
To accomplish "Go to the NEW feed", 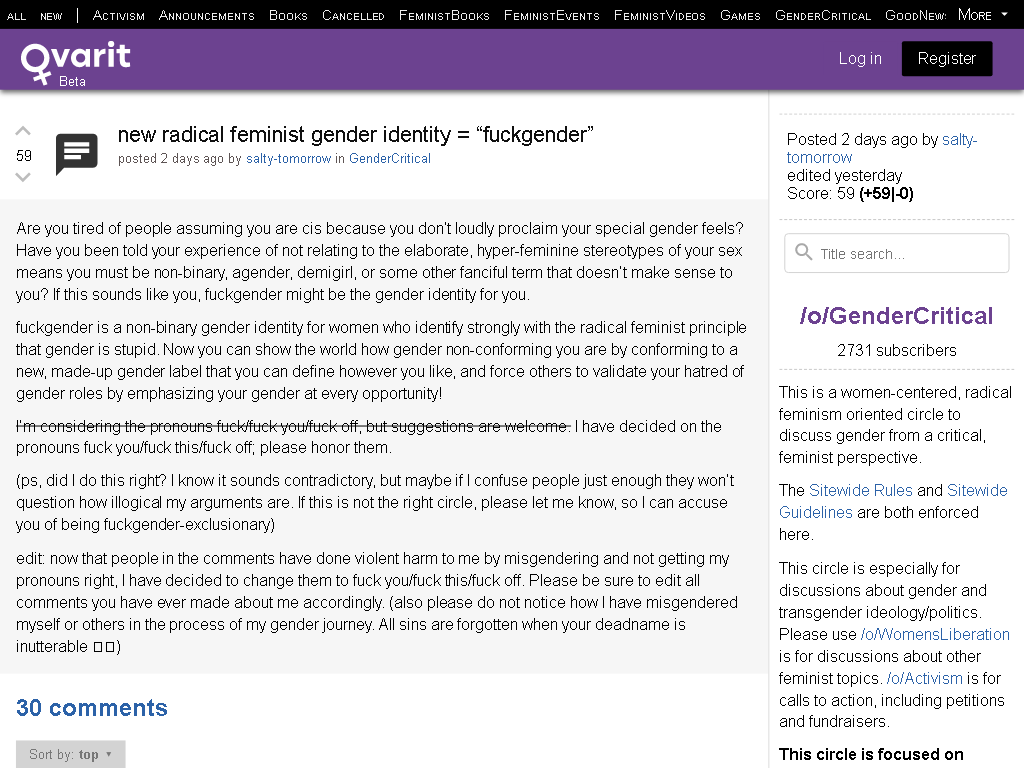I will (51, 16).
